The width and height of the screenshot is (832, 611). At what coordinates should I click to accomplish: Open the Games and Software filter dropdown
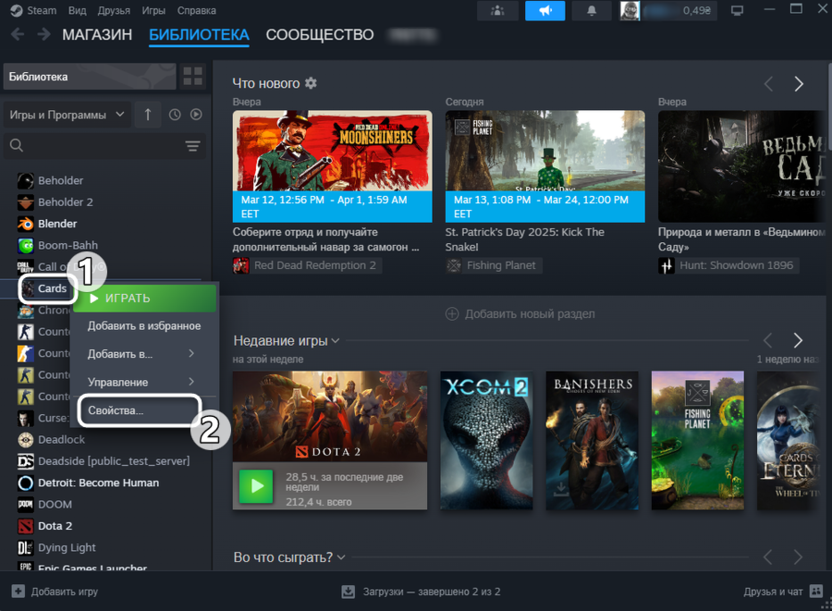[x=67, y=115]
